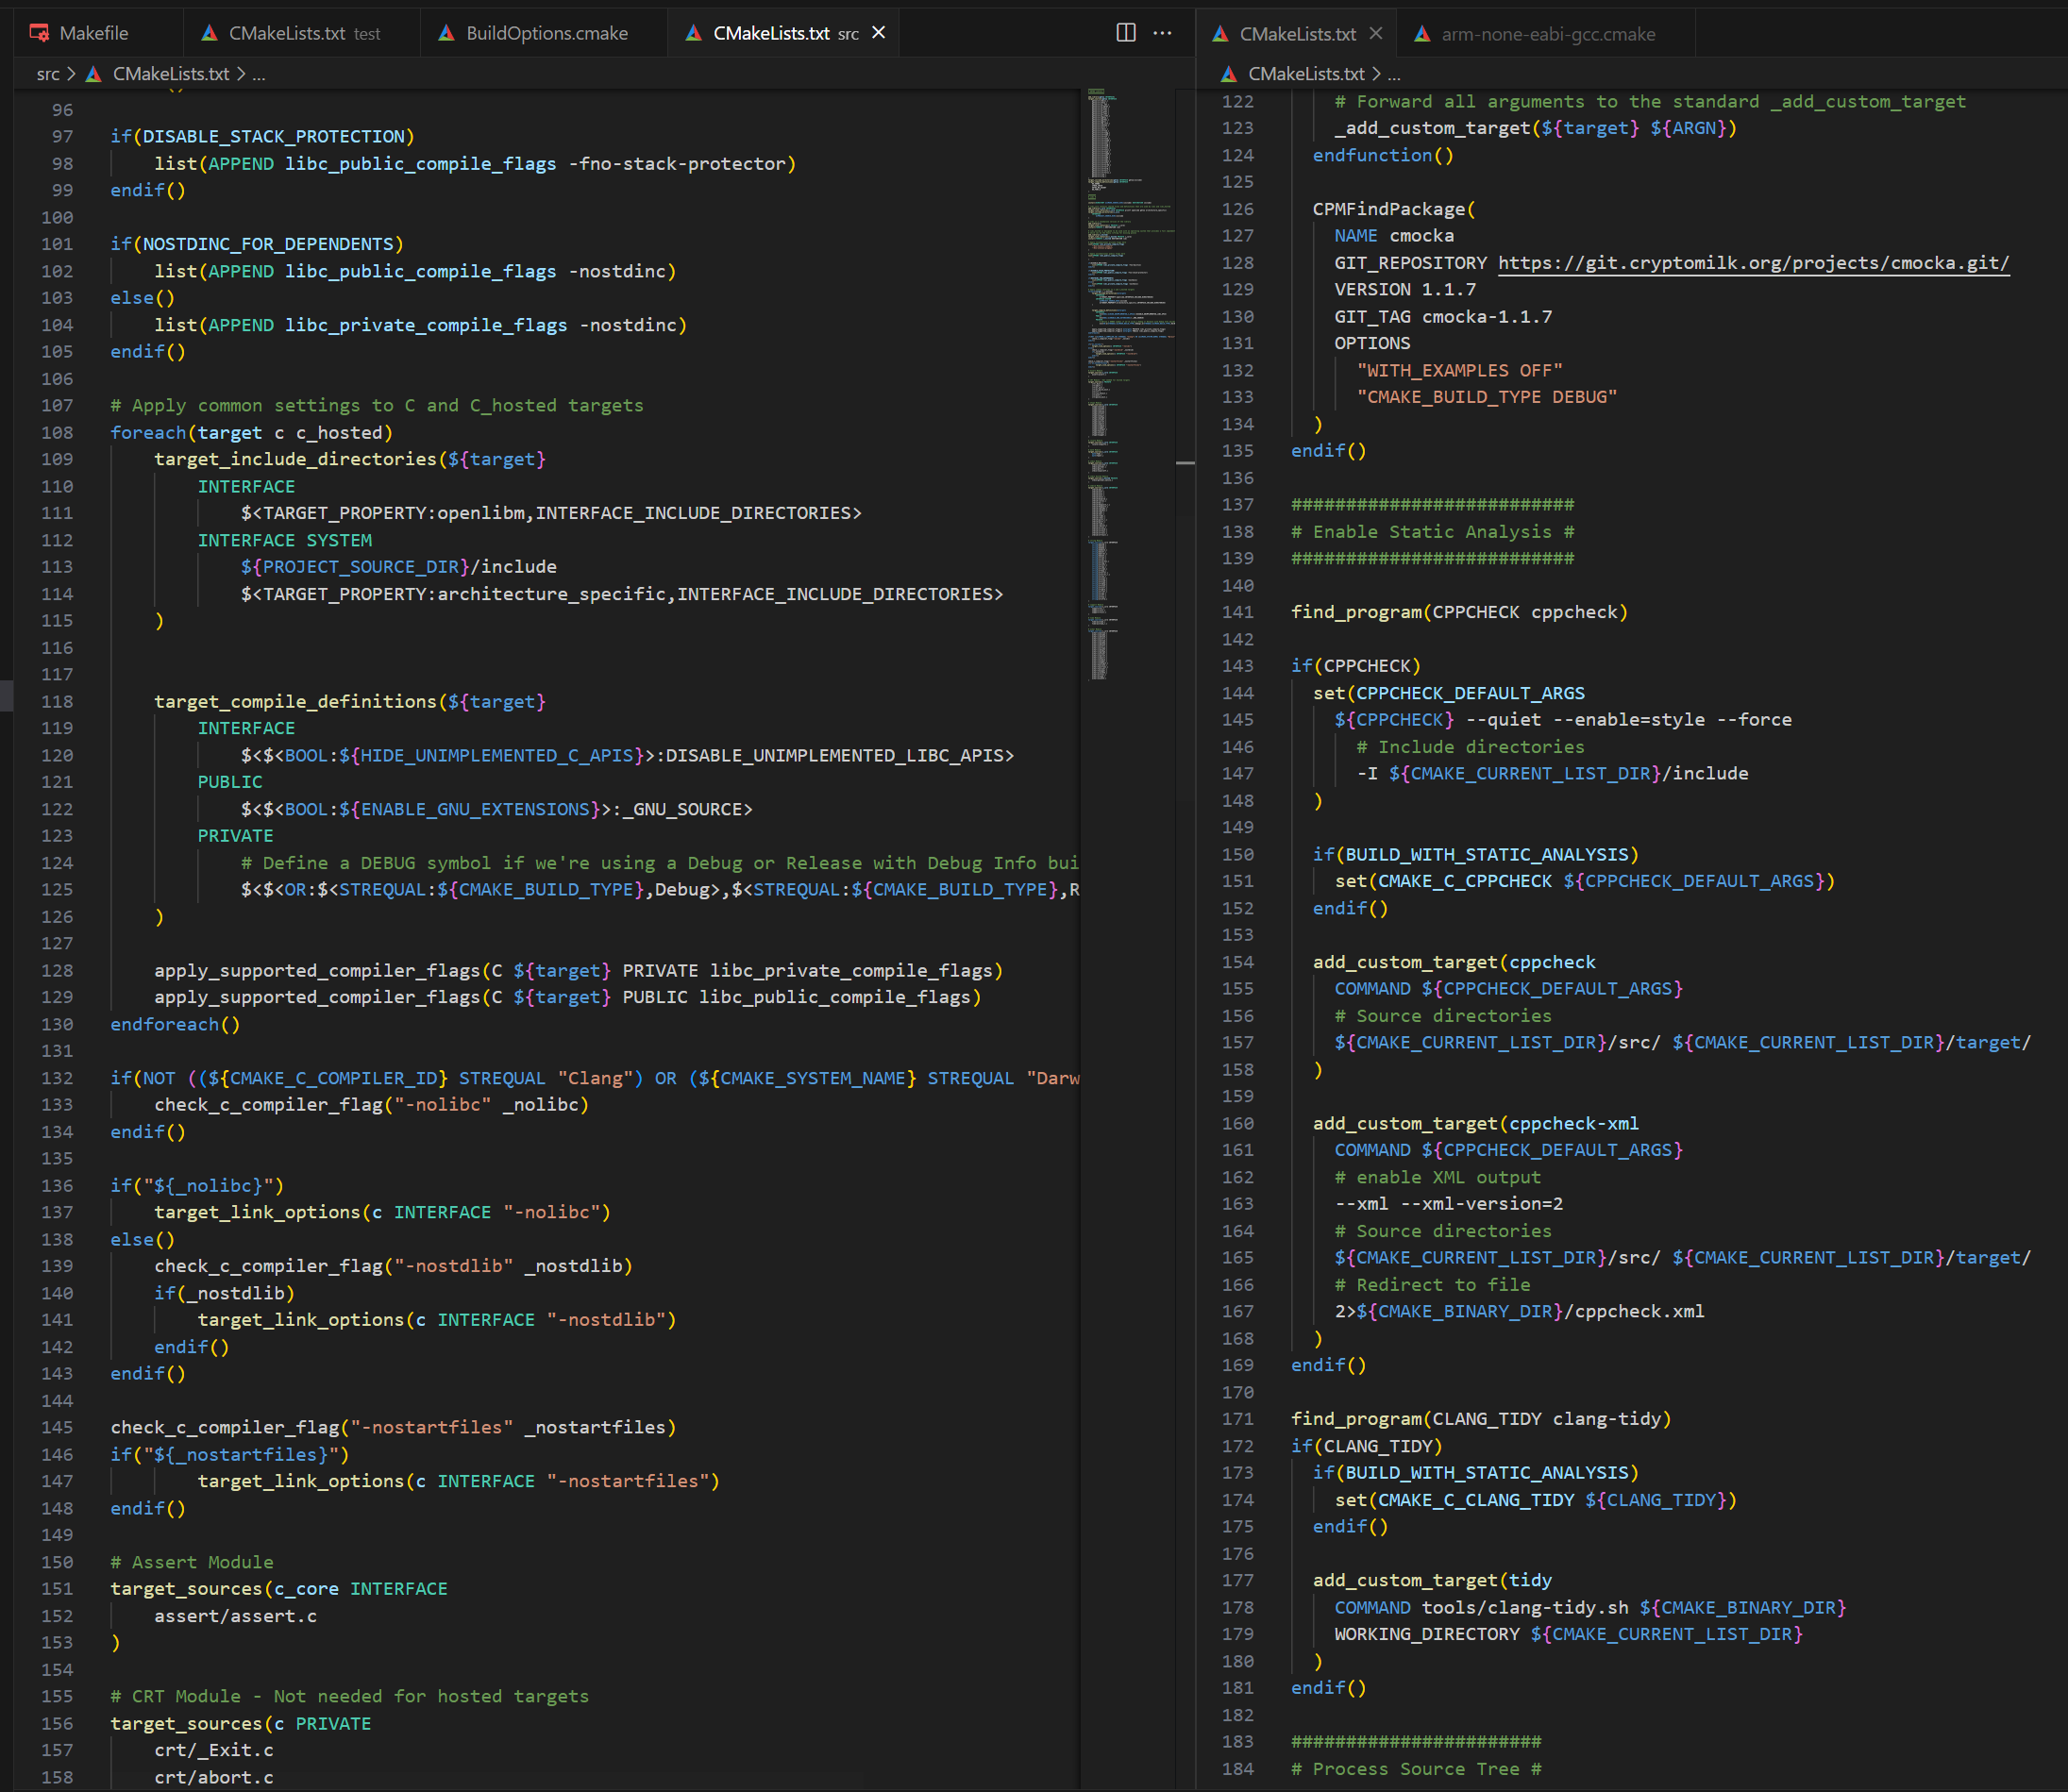Expand left breadcrumb trailing ellipsis
2068x1792 pixels.
tap(259, 74)
